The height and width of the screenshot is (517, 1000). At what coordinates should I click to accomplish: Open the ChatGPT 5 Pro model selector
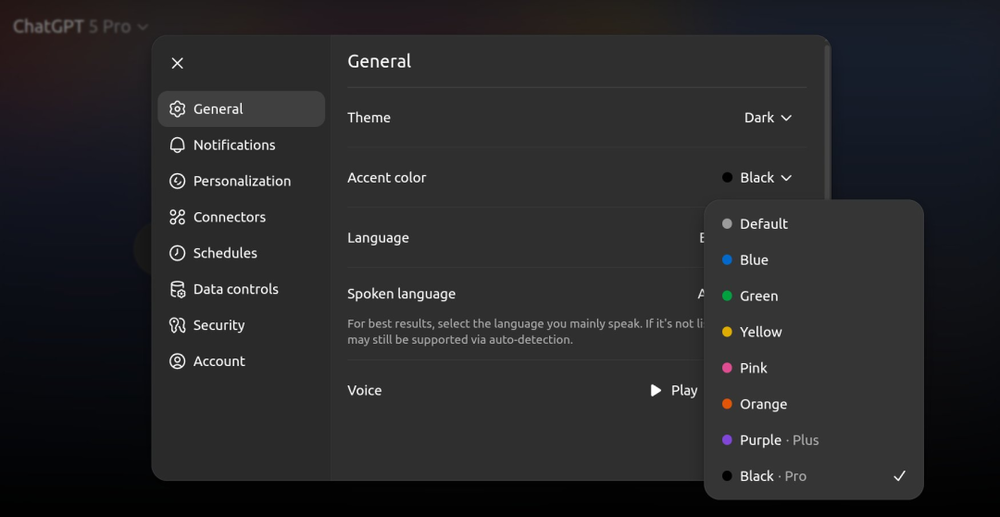coord(80,27)
